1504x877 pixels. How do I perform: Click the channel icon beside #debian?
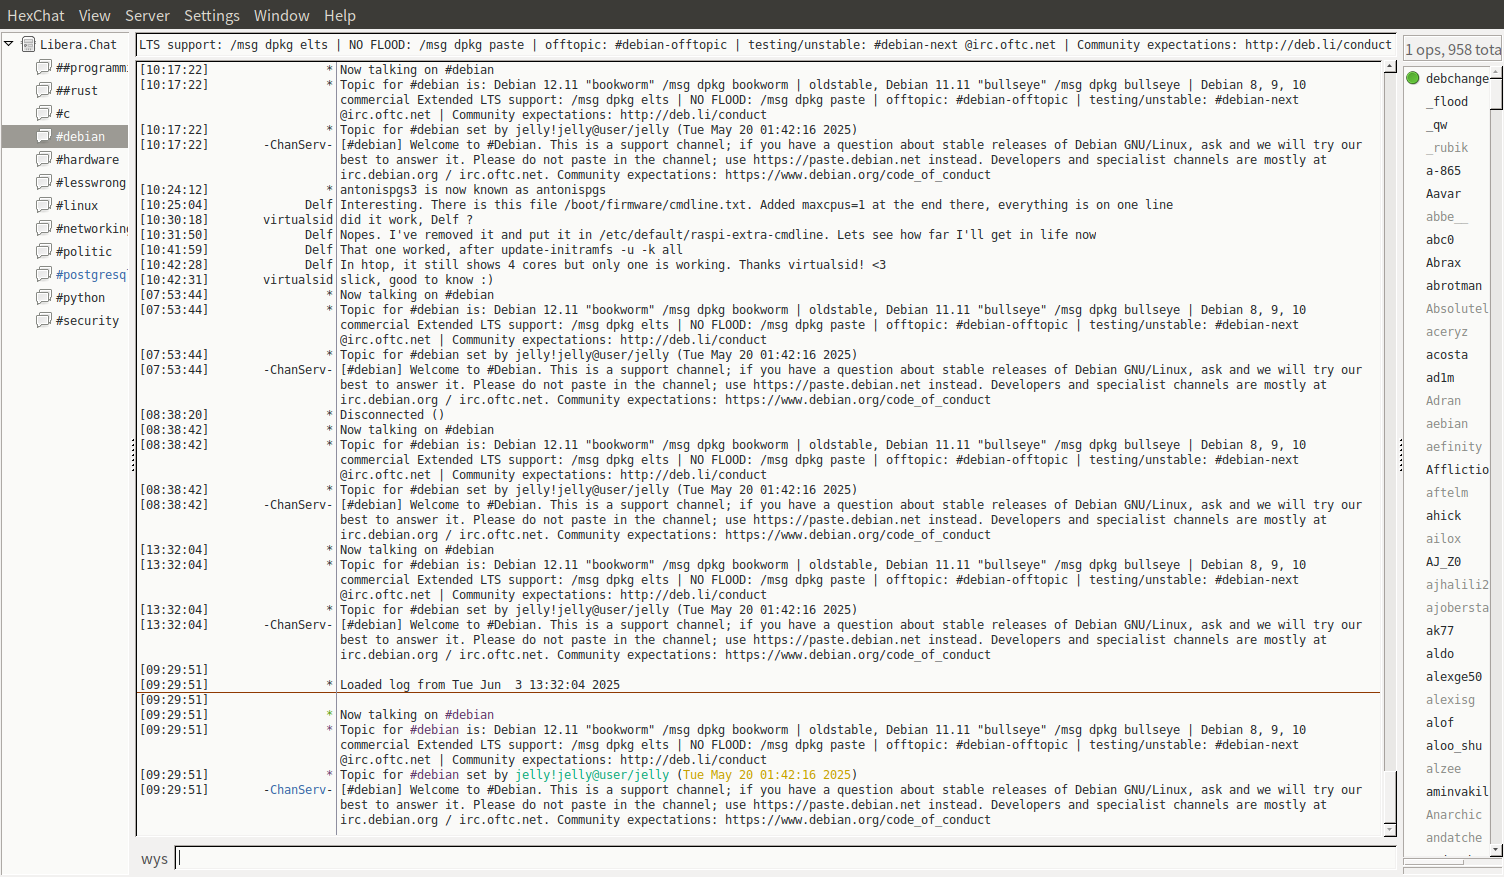[x=44, y=136]
